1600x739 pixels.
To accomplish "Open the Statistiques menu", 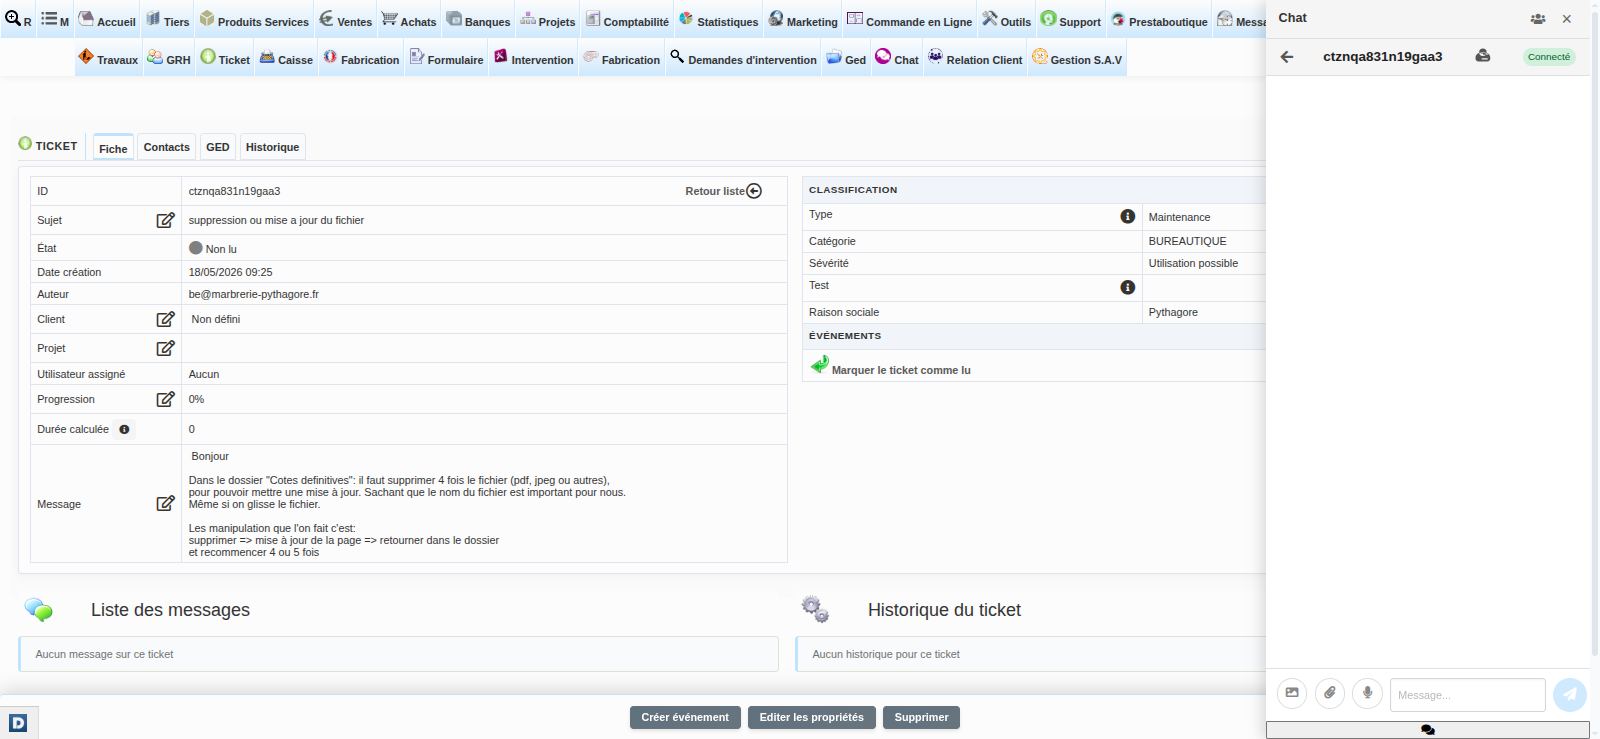I will point(718,20).
